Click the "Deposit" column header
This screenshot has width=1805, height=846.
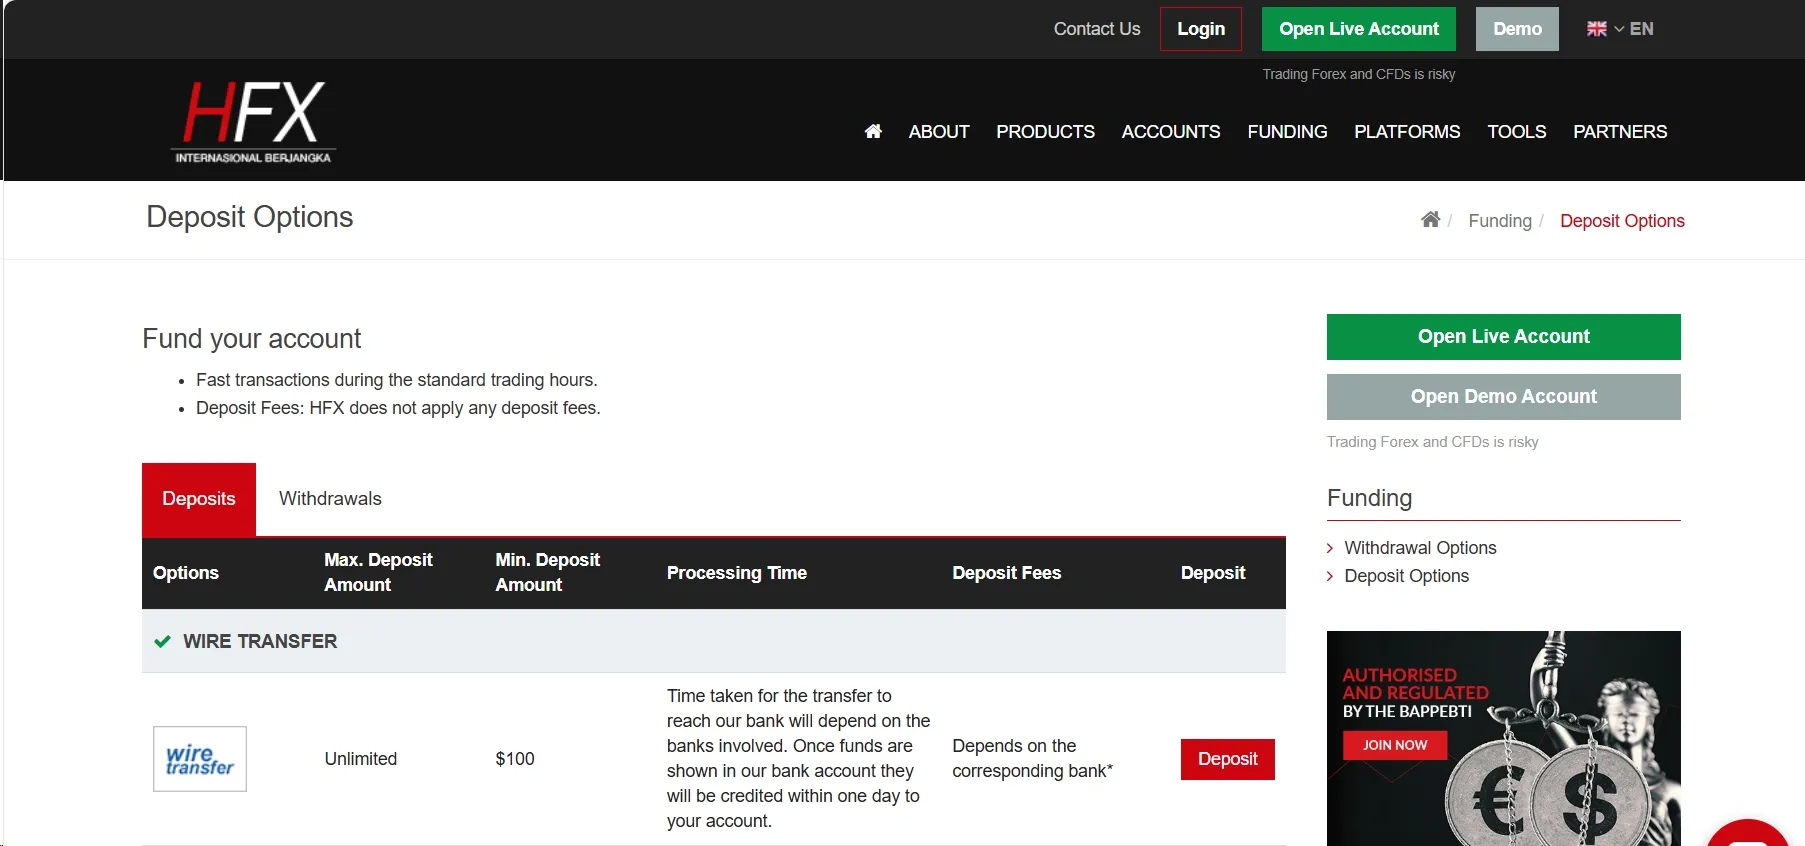click(1213, 573)
